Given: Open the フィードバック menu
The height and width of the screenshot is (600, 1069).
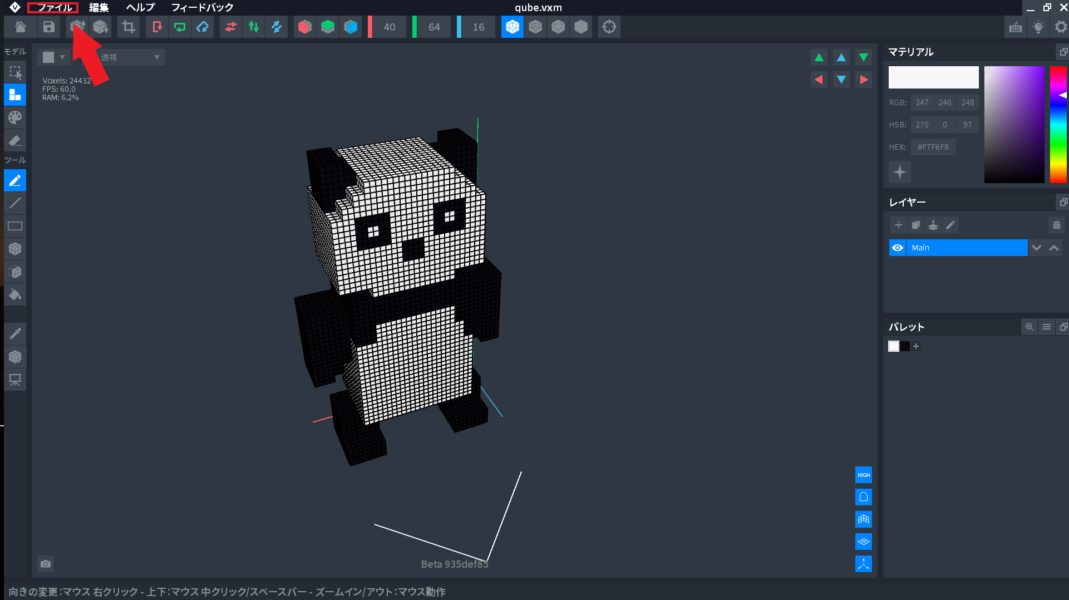Looking at the screenshot, I should point(202,8).
